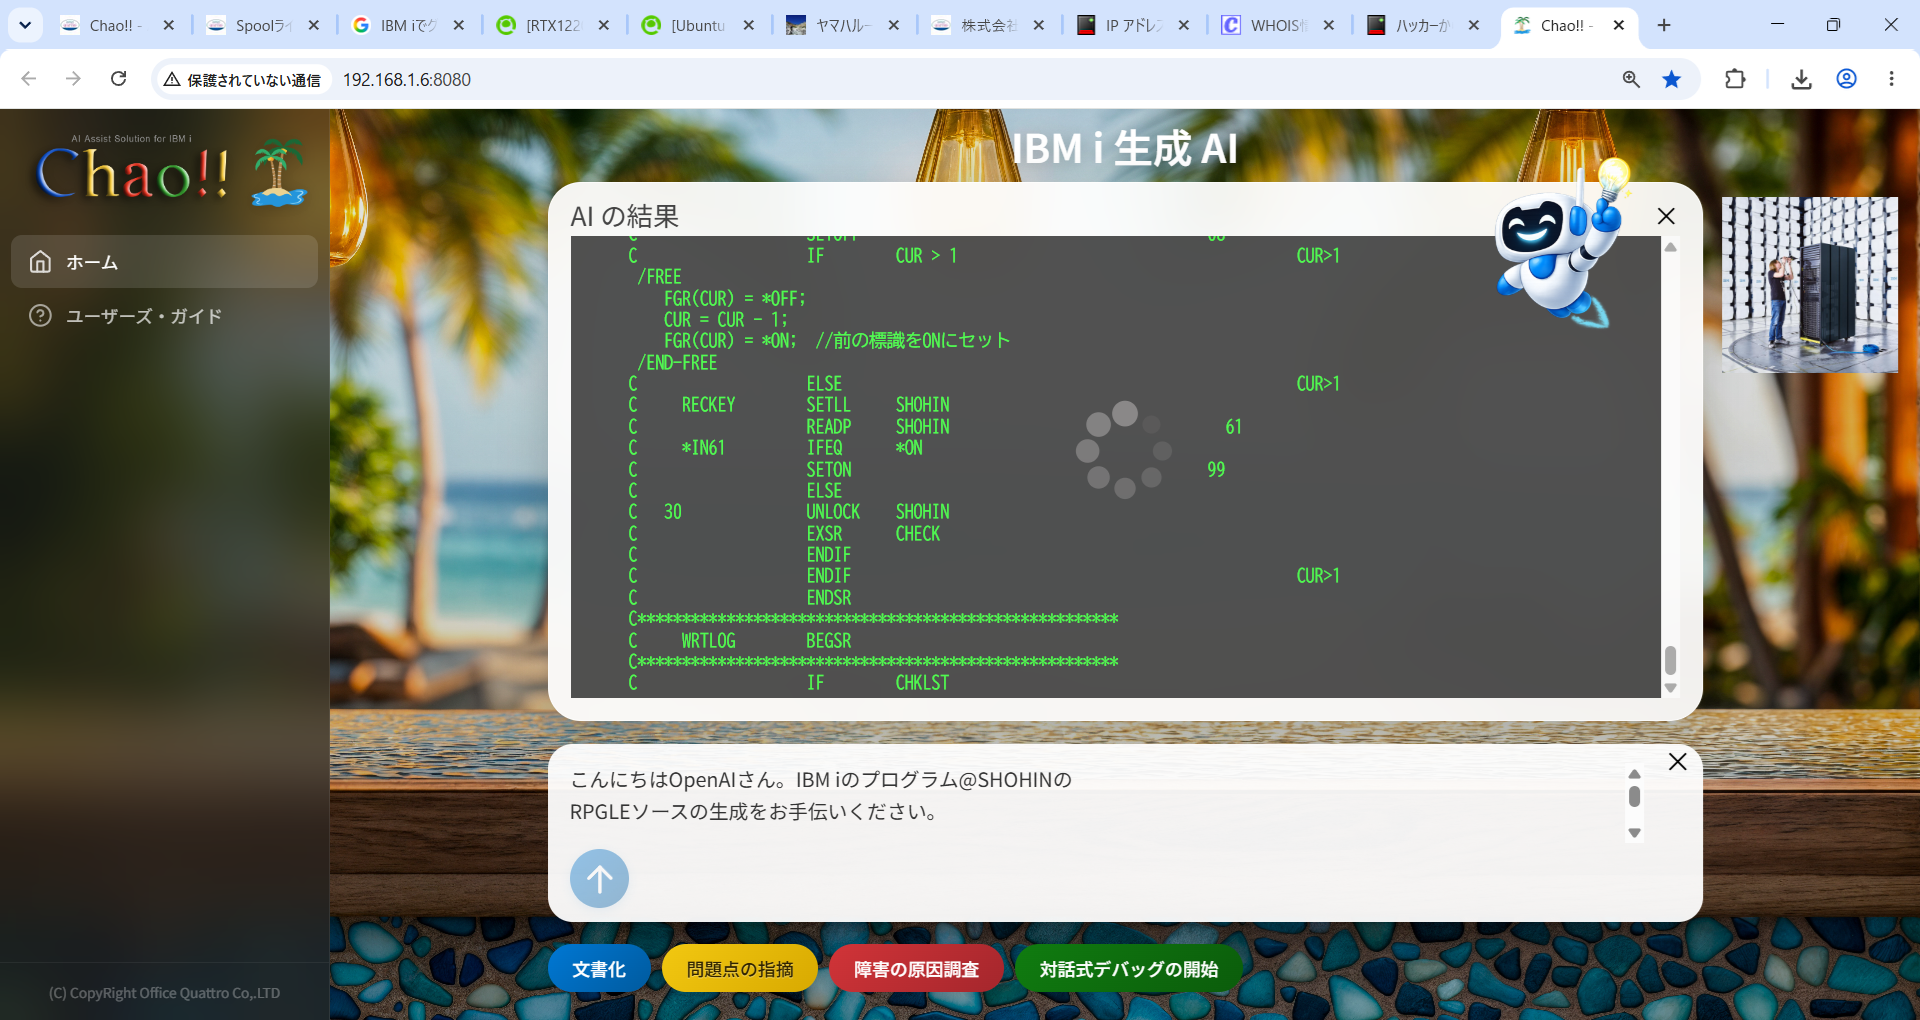Click the prompt box scroll up arrow
Viewport: 1920px width, 1020px height.
(1634, 774)
